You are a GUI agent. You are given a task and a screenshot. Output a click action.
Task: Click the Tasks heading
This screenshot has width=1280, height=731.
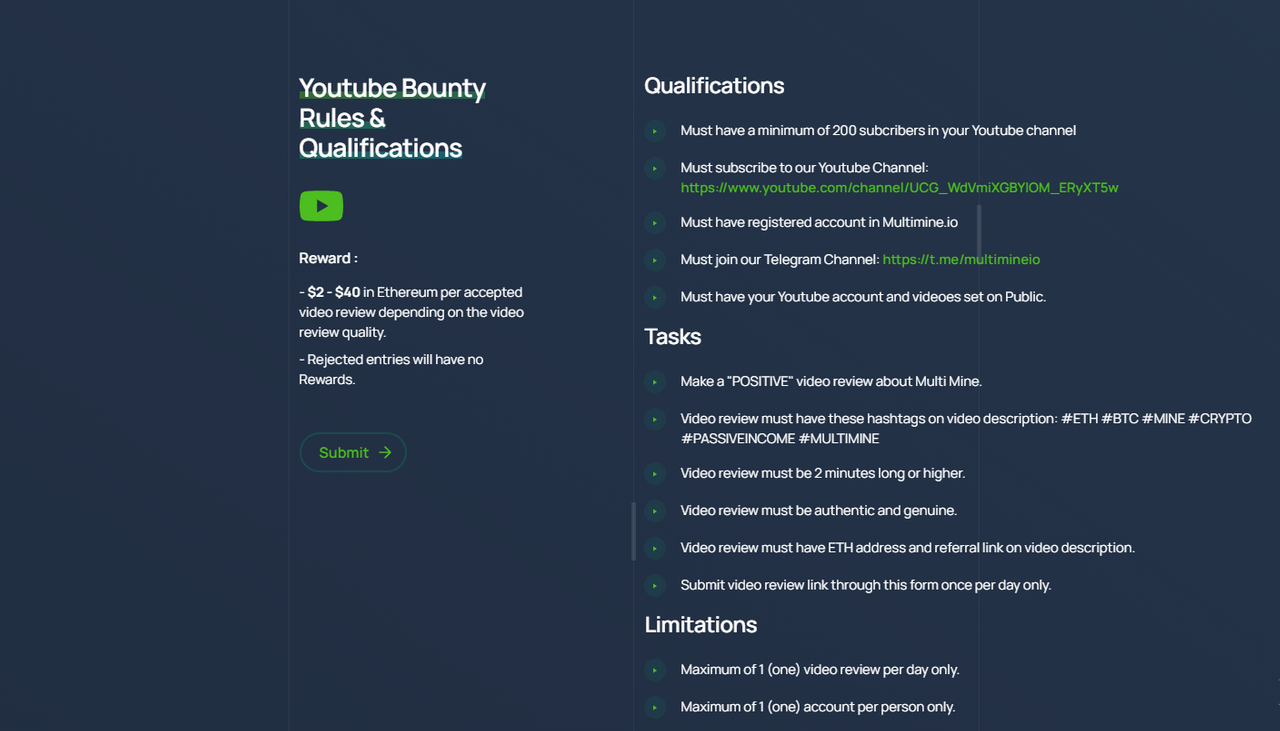click(x=673, y=336)
